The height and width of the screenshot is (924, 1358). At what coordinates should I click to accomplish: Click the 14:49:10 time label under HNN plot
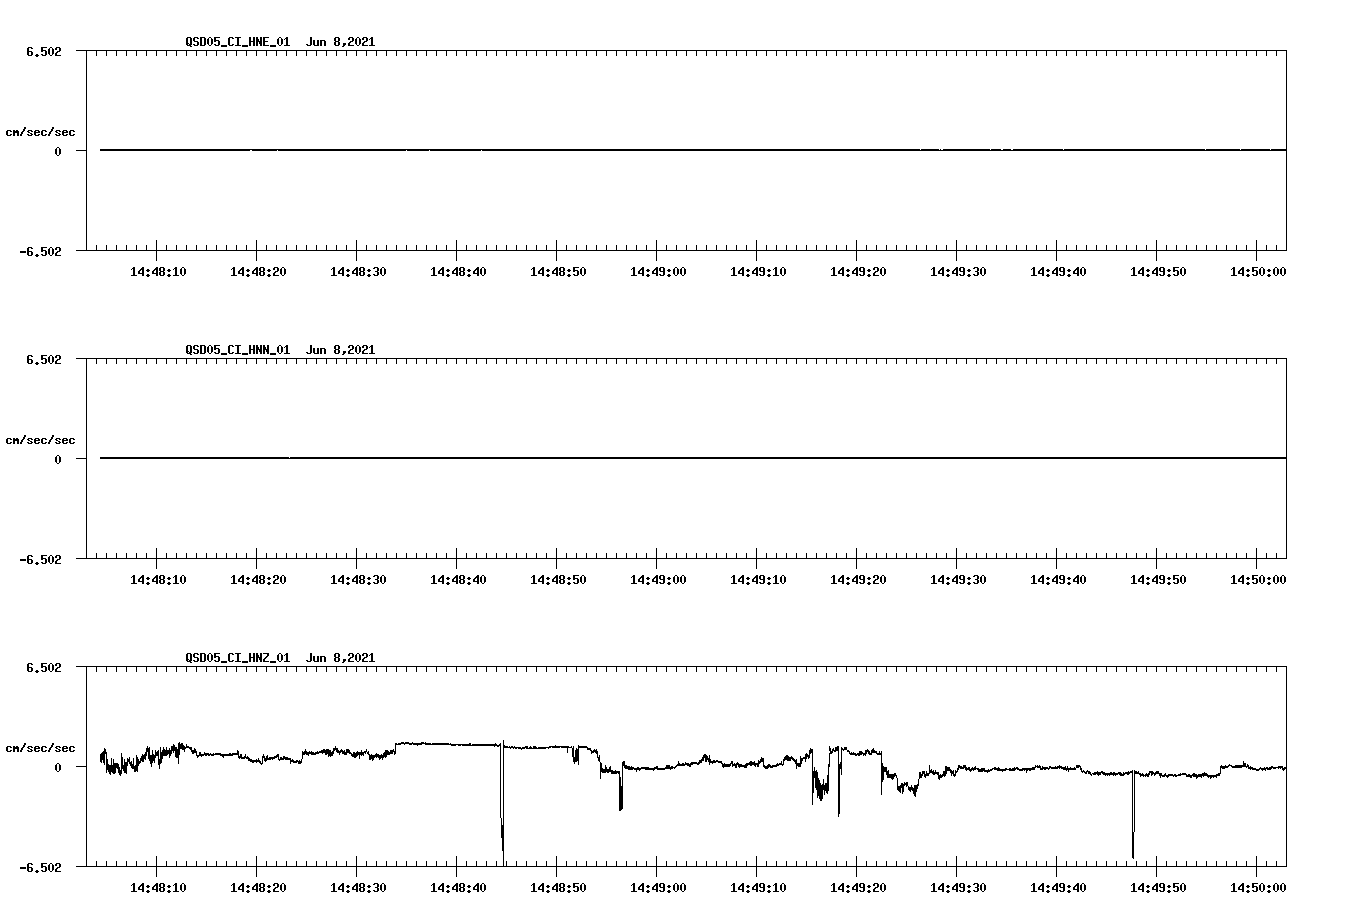(x=758, y=580)
